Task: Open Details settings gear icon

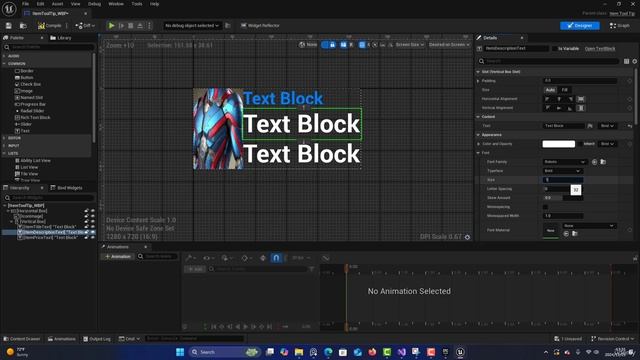Action: coord(635,61)
